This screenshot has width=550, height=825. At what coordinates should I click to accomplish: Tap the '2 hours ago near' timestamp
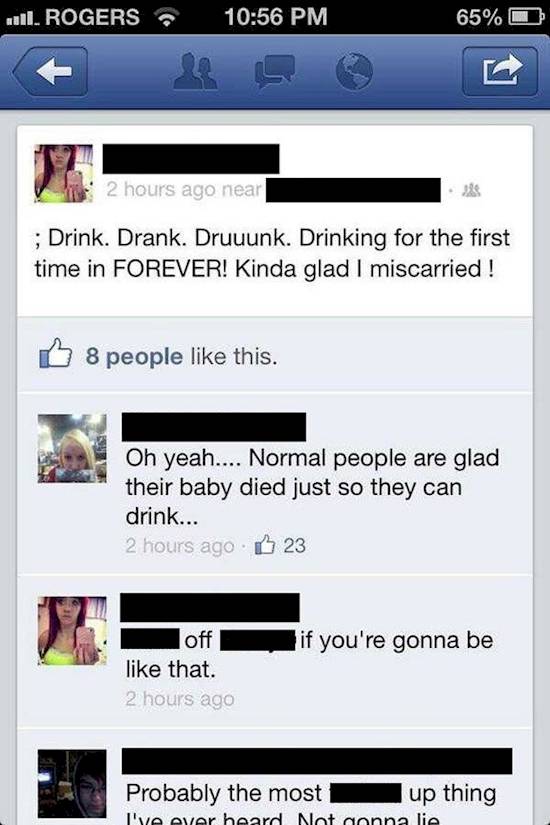click(x=184, y=189)
